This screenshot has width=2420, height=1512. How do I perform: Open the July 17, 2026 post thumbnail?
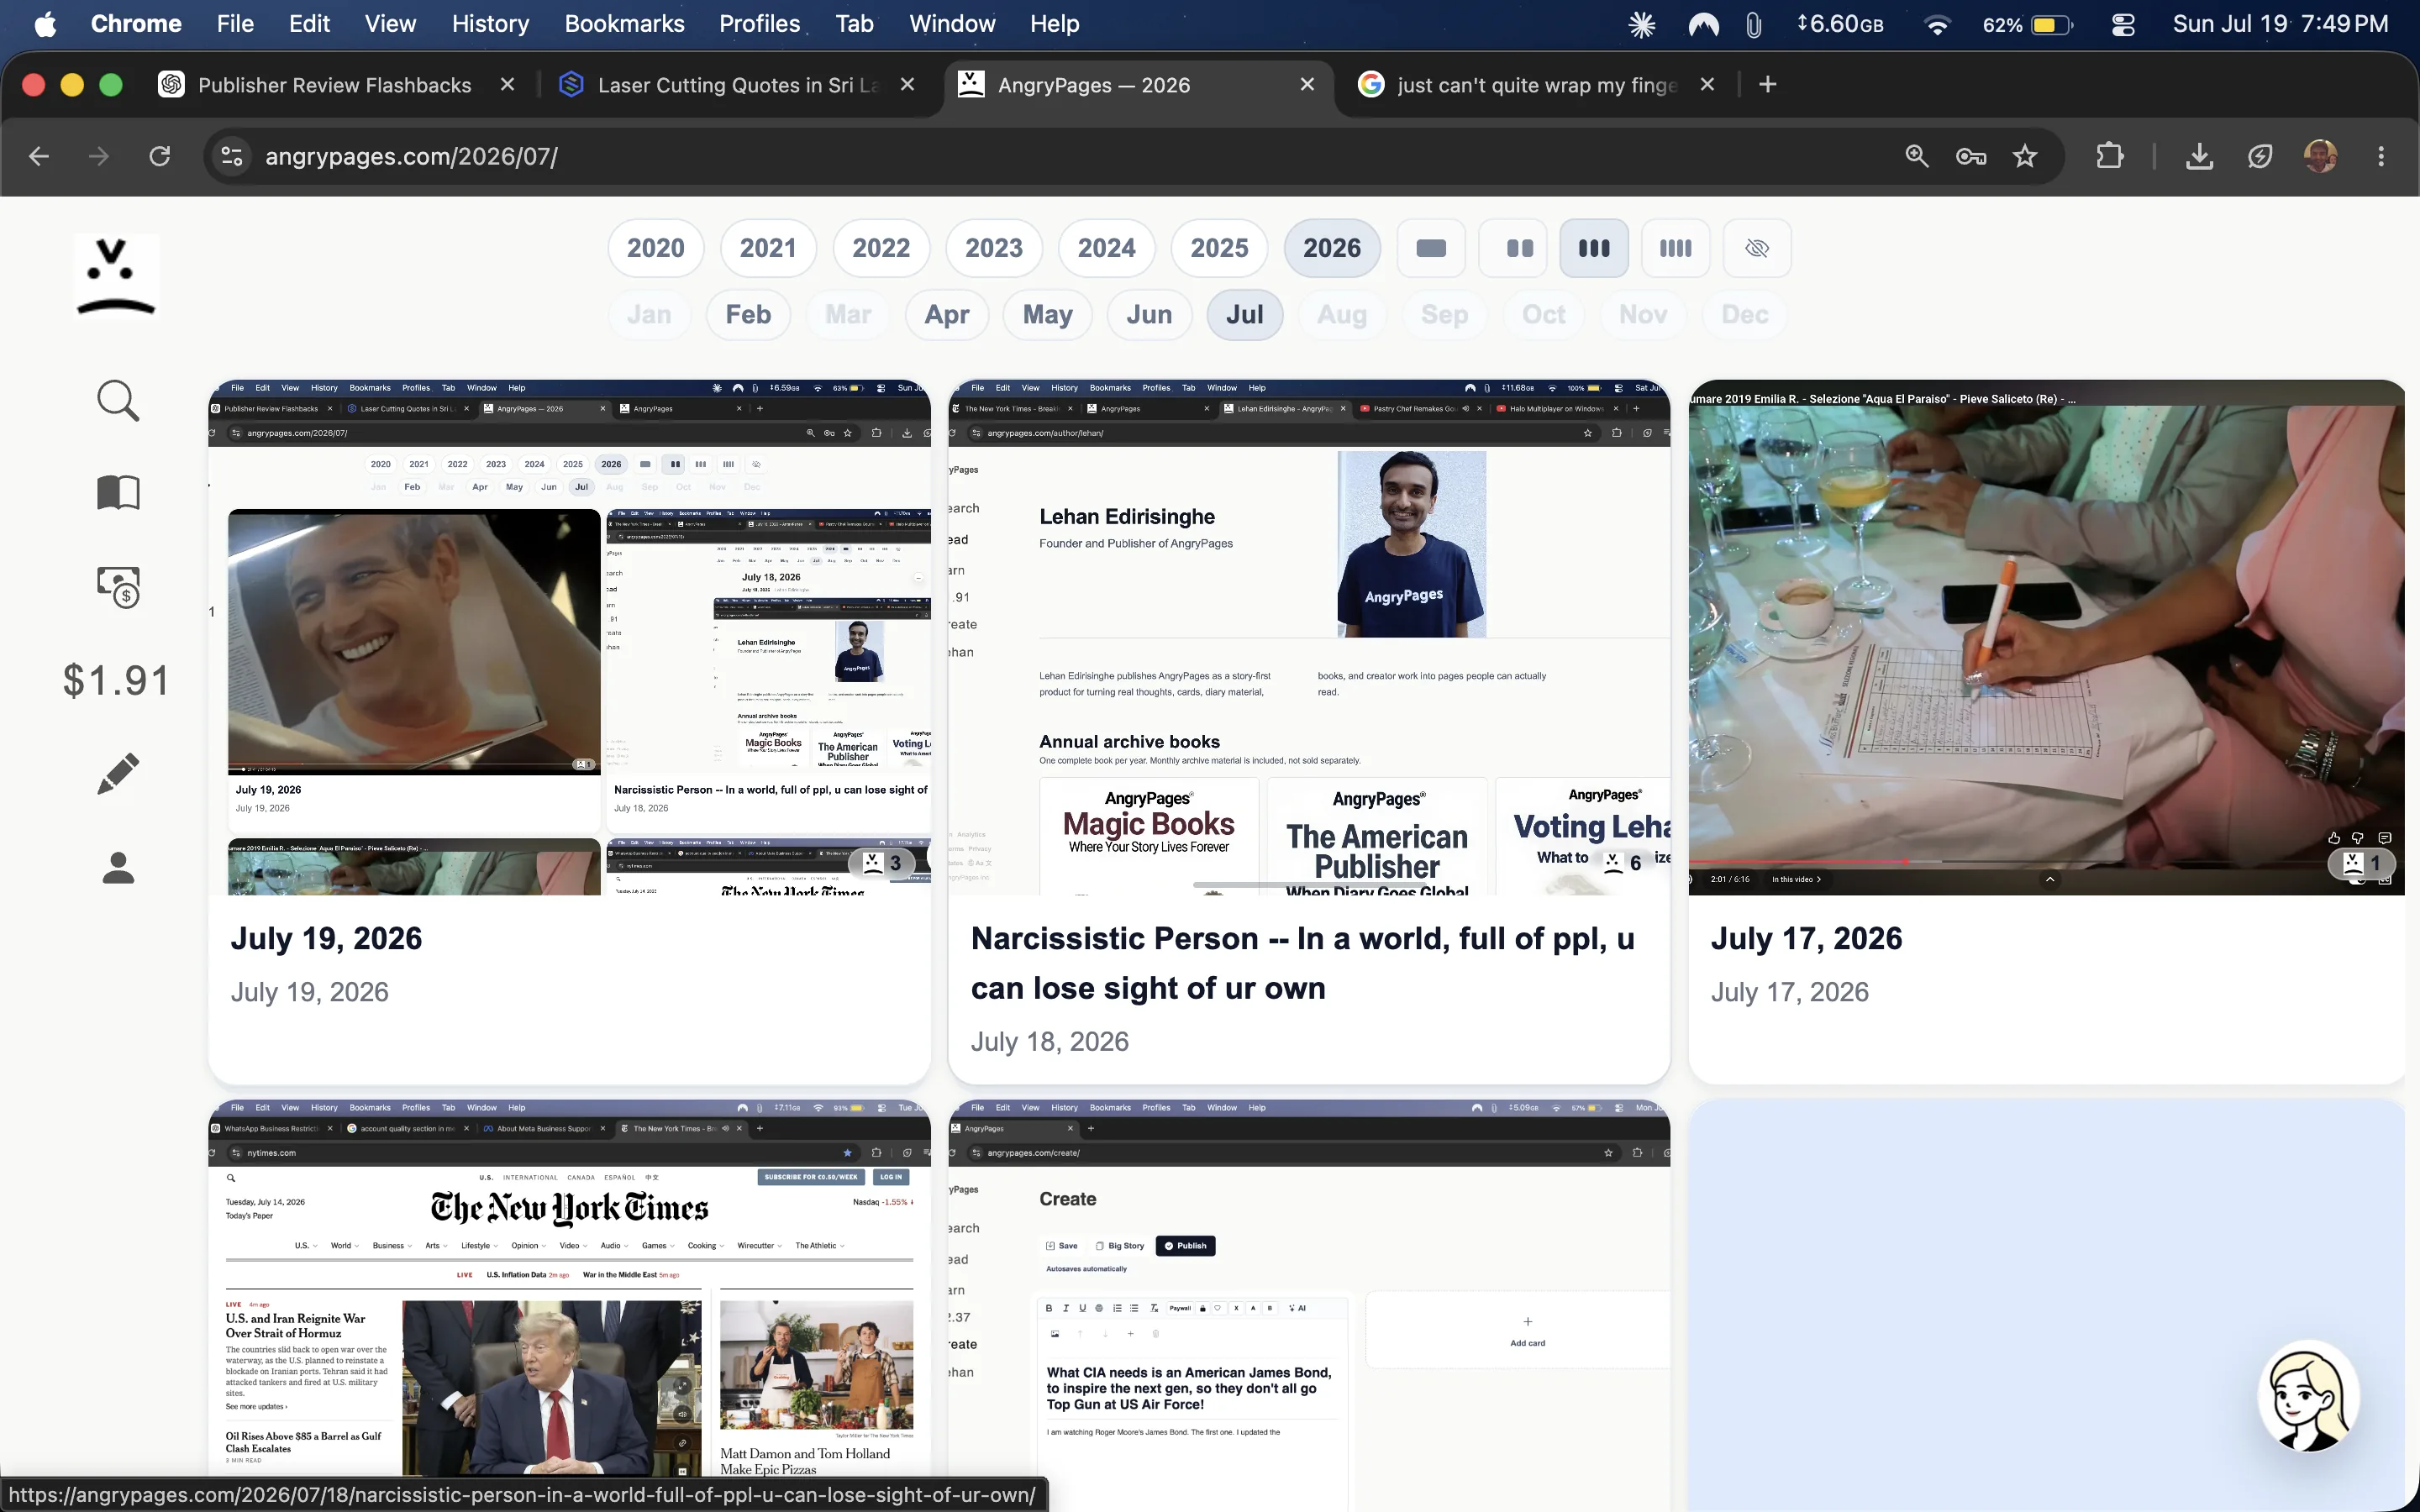pos(2046,637)
